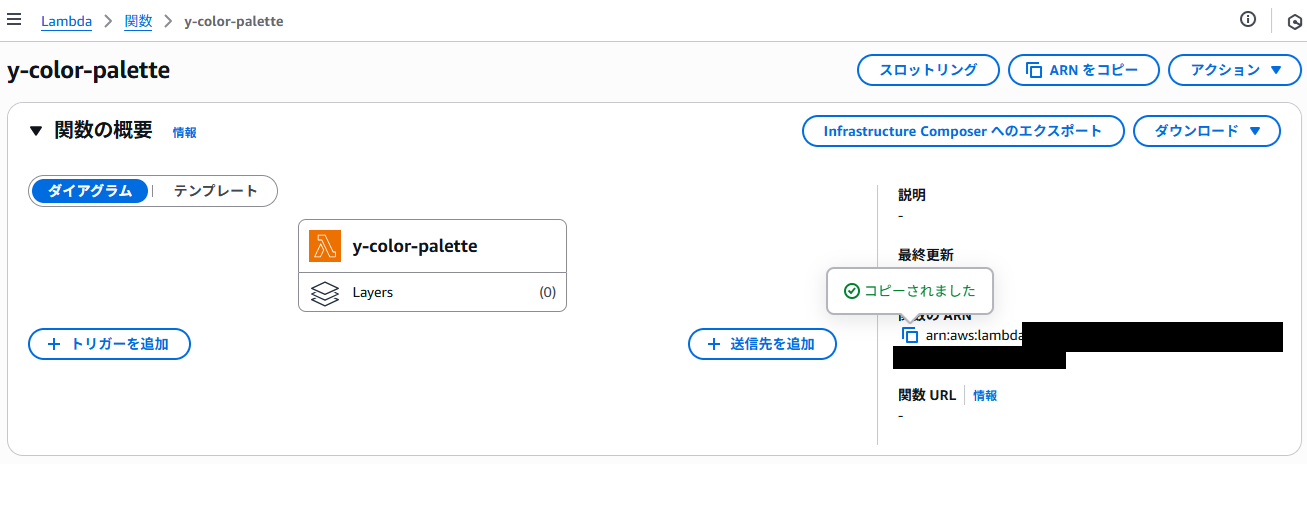Click トリガーを追加 button
1307x505 pixels.
click(x=109, y=344)
